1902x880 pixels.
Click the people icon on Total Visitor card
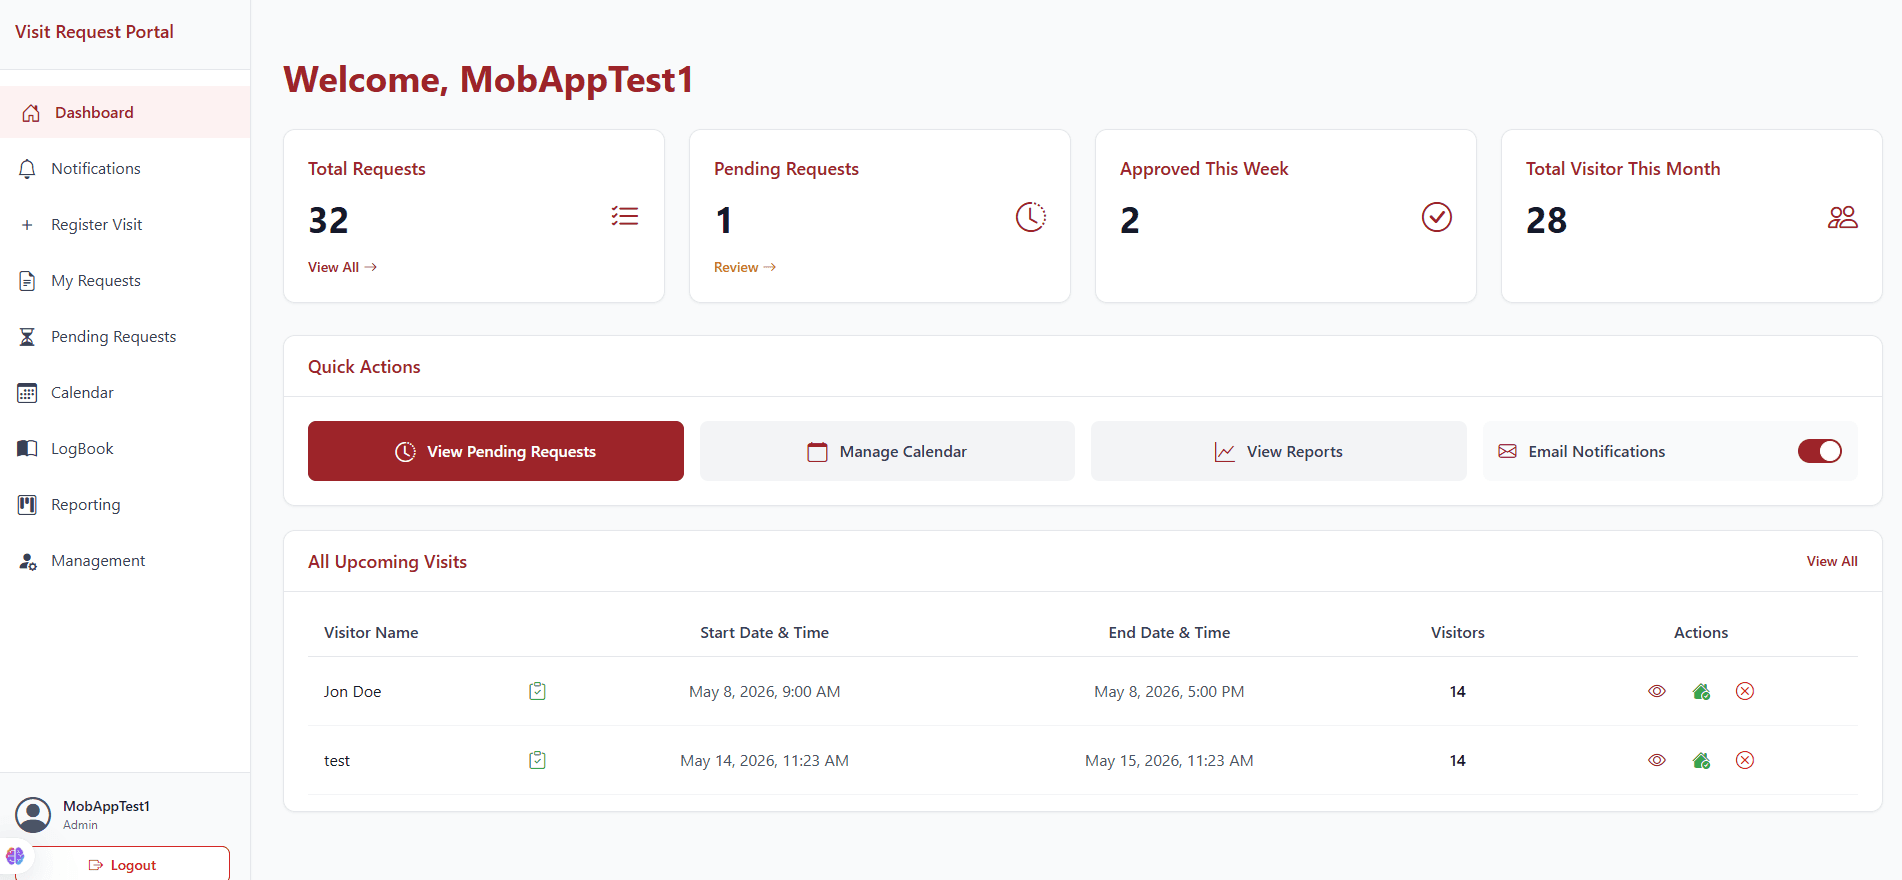[1843, 217]
